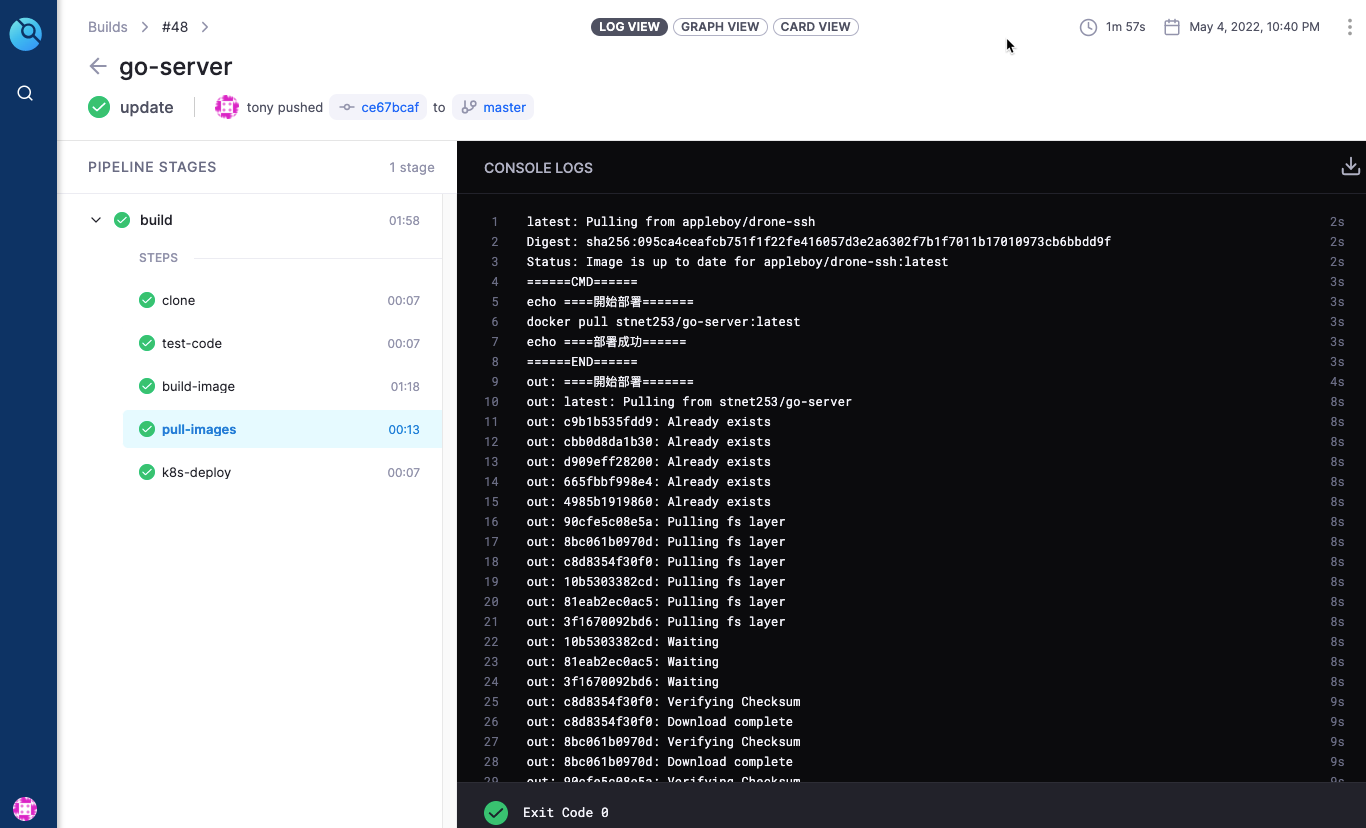The image size is (1366, 828).
Task: Click the green check icon of build-image step
Action: [147, 386]
